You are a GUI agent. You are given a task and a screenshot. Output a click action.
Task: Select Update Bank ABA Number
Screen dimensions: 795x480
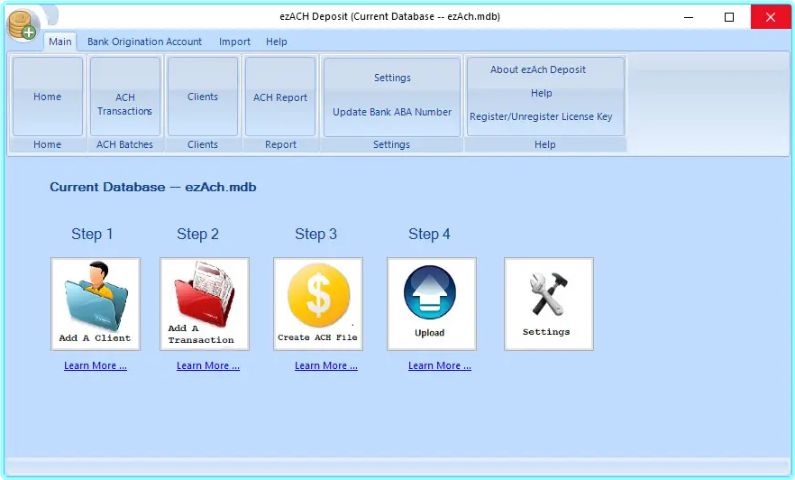point(392,112)
